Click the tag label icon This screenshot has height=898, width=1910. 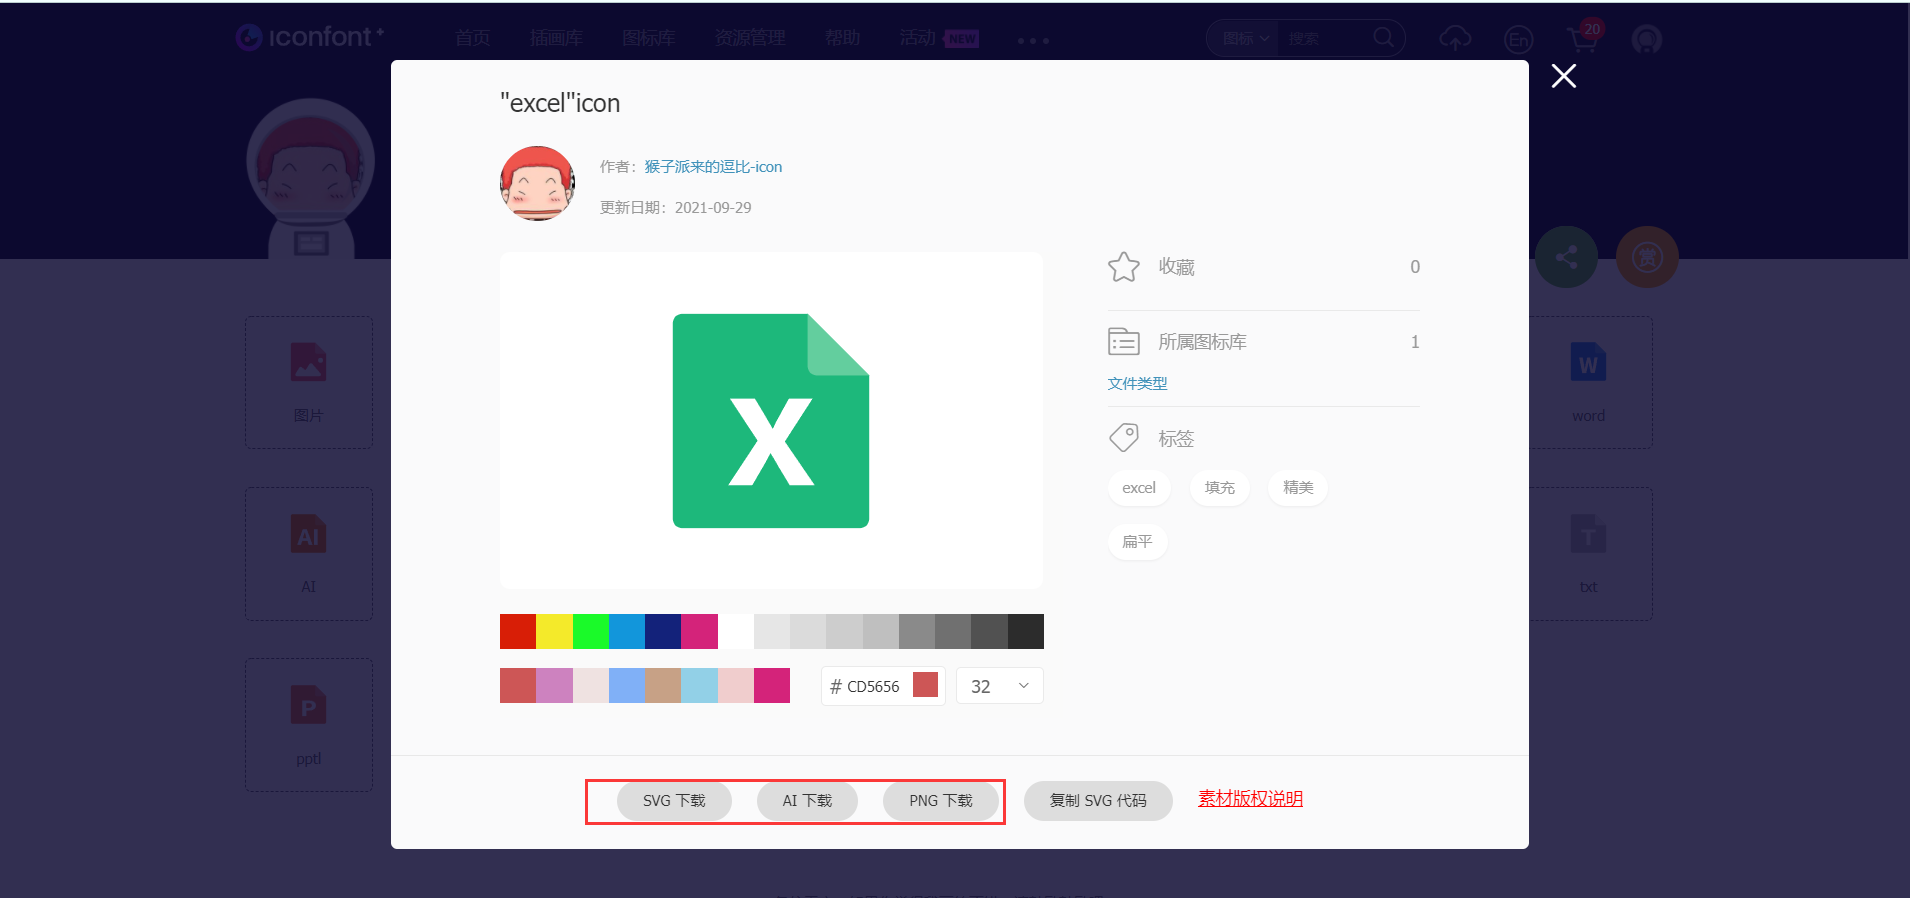(x=1123, y=438)
